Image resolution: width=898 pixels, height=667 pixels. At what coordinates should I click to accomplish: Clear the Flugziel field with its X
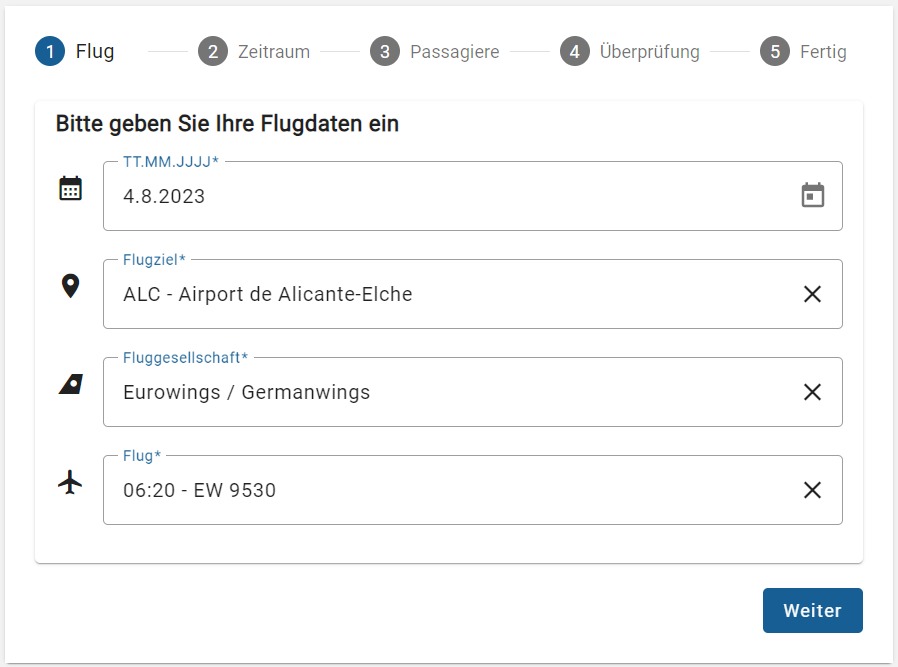812,294
